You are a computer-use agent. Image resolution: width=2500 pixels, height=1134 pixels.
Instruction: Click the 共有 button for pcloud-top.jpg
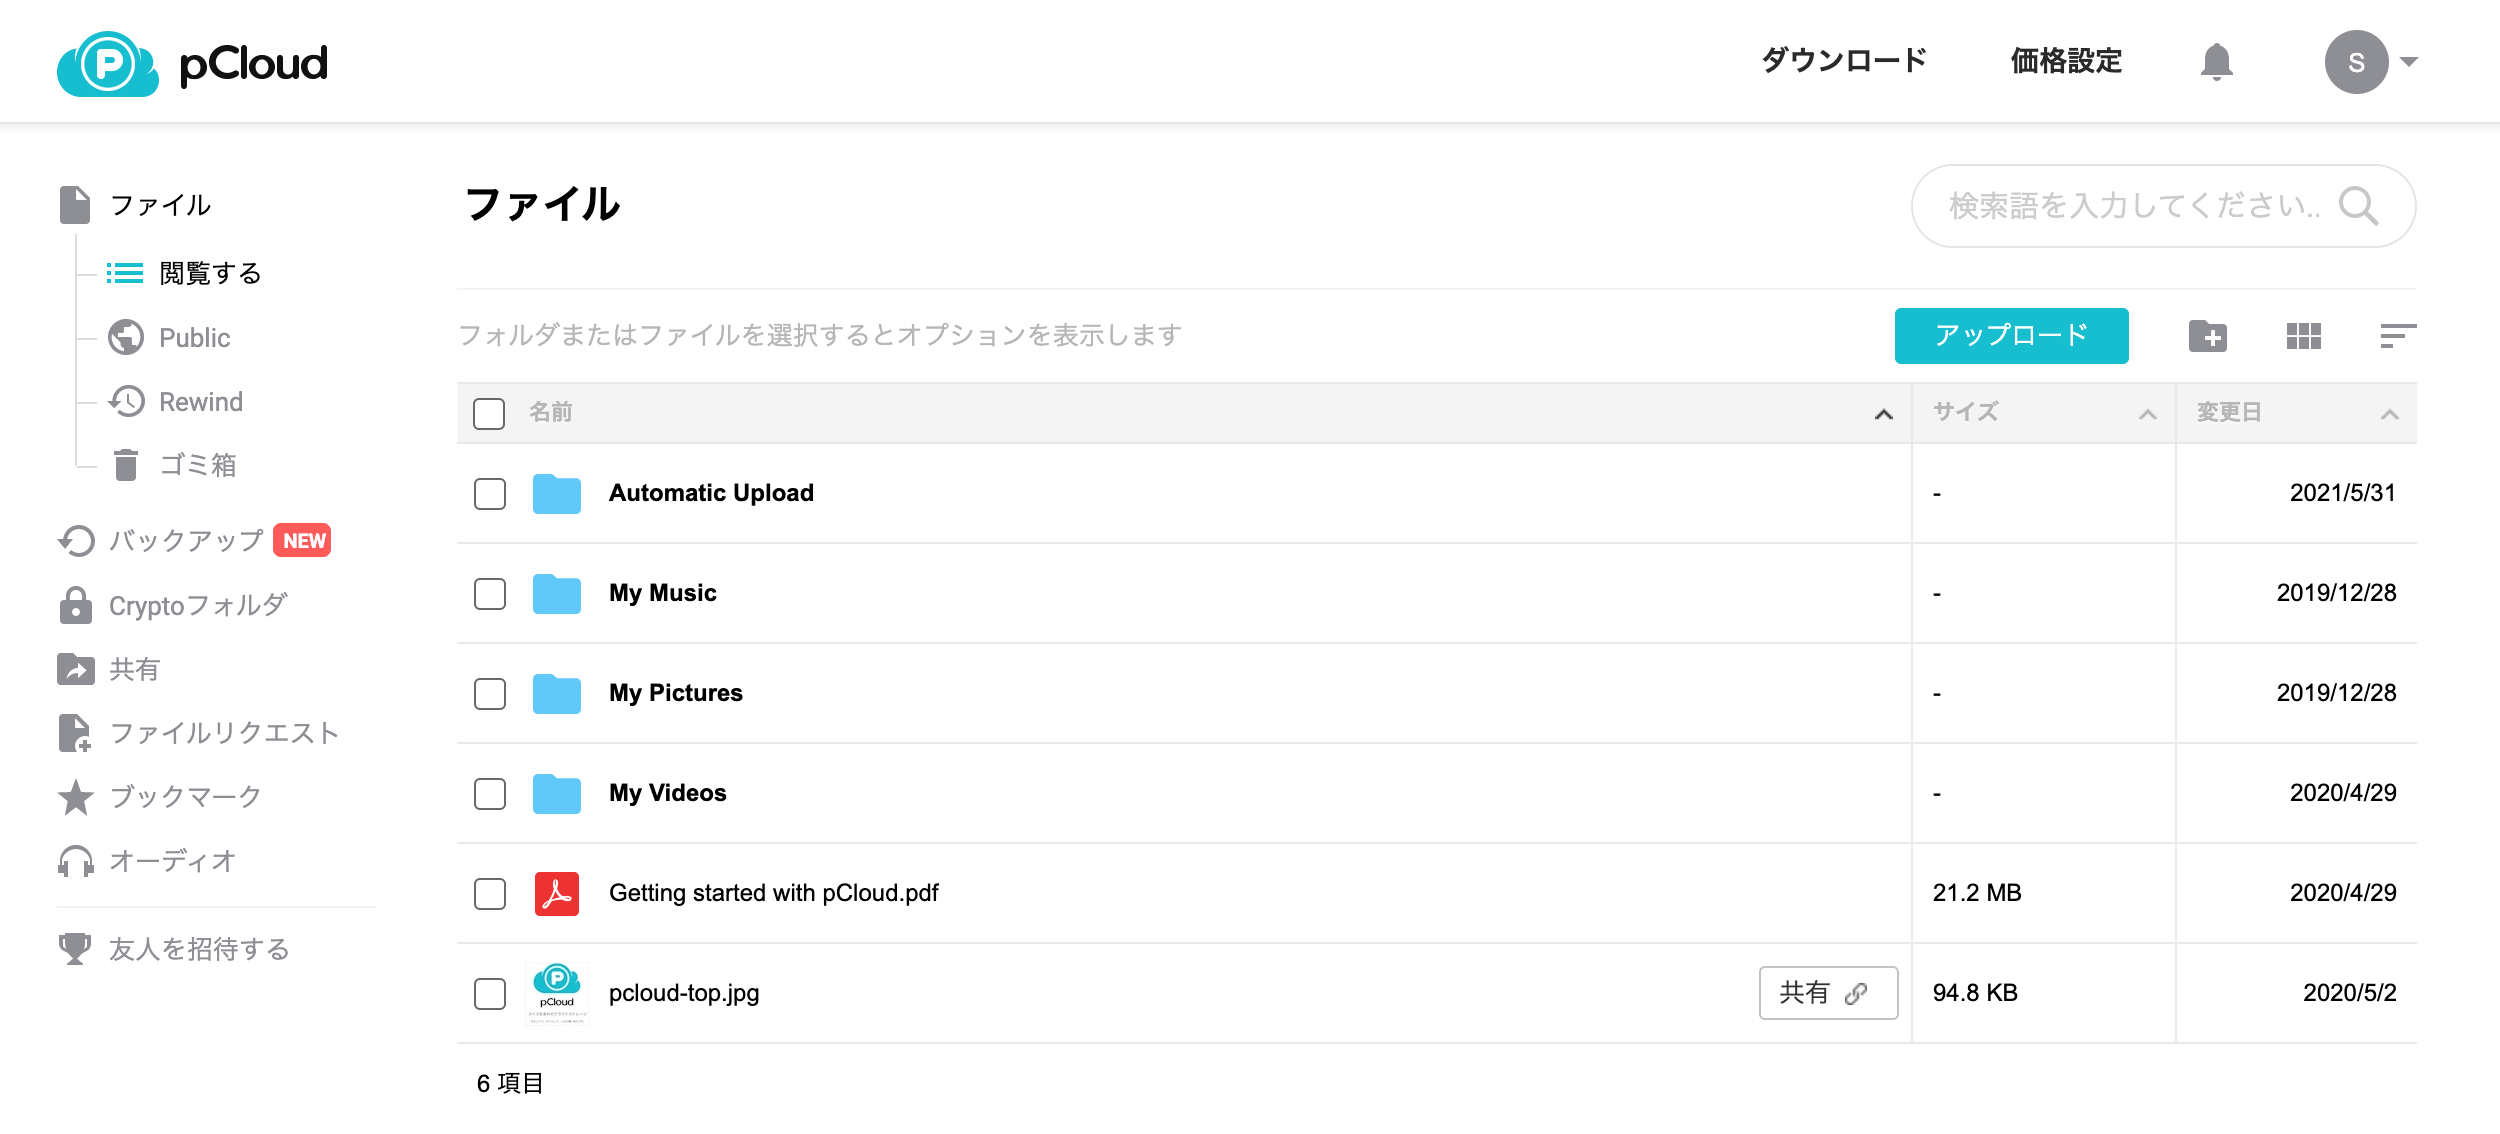point(1827,993)
